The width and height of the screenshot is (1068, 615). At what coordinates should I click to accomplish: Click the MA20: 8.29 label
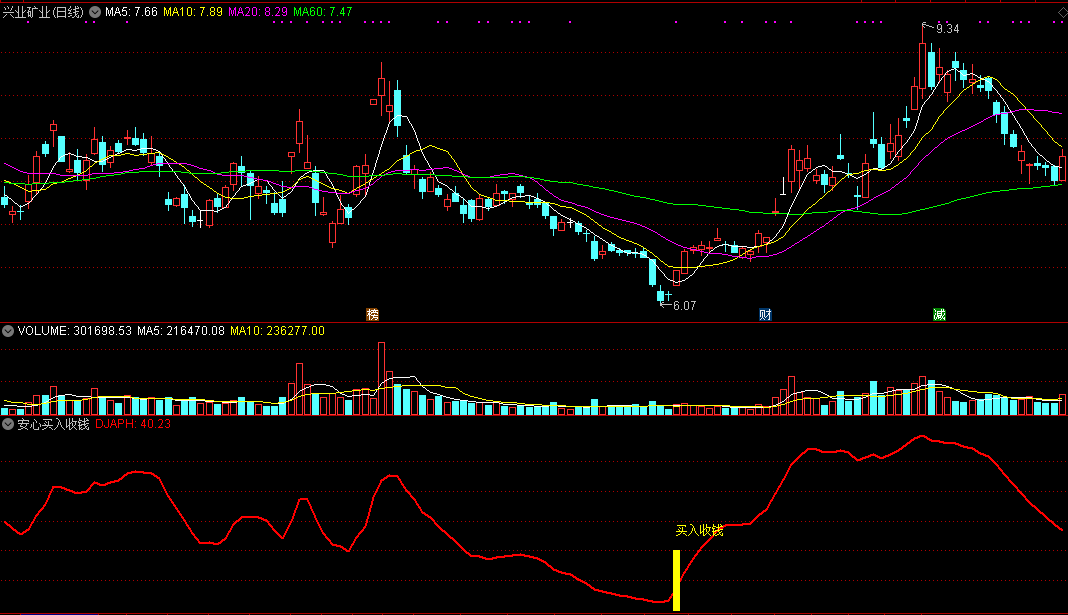click(257, 12)
